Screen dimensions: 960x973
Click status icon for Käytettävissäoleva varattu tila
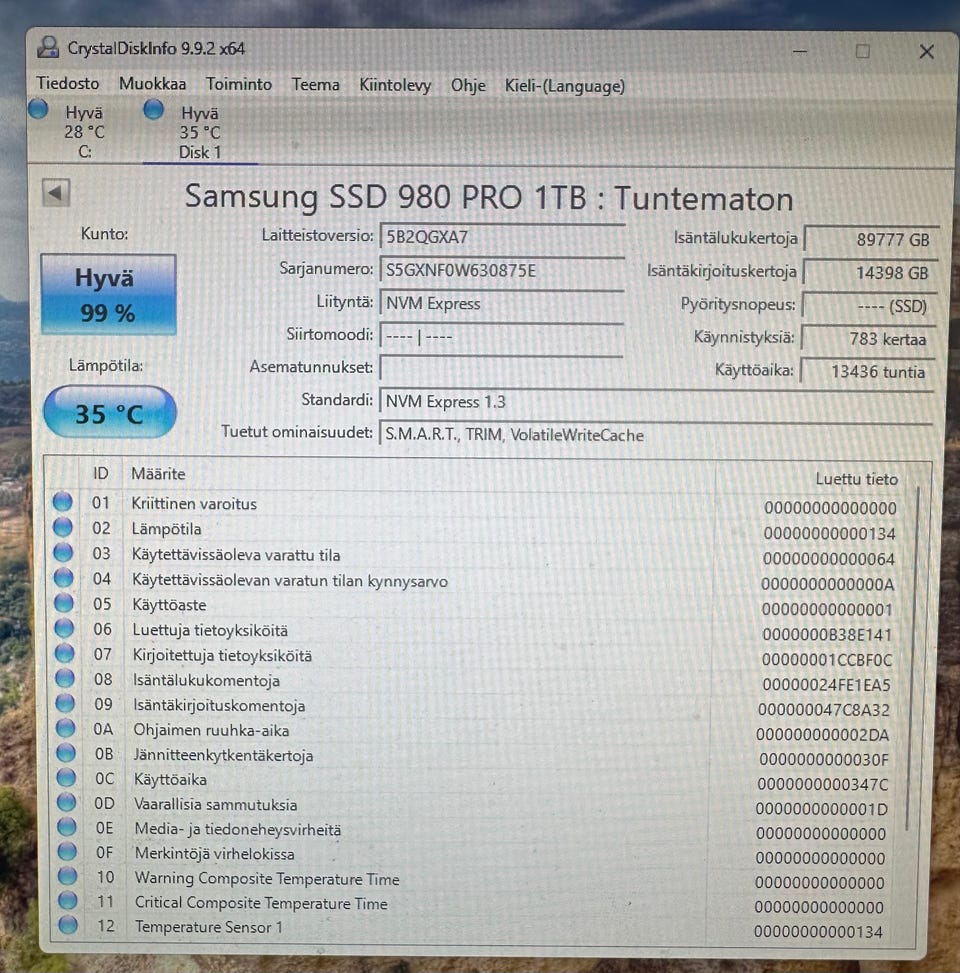click(63, 552)
